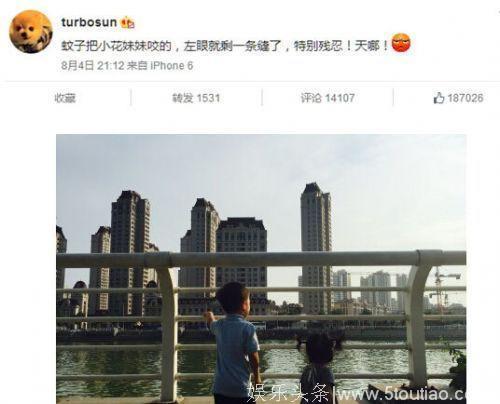
Task: Like the post via thumbs-up icon
Action: tap(439, 98)
